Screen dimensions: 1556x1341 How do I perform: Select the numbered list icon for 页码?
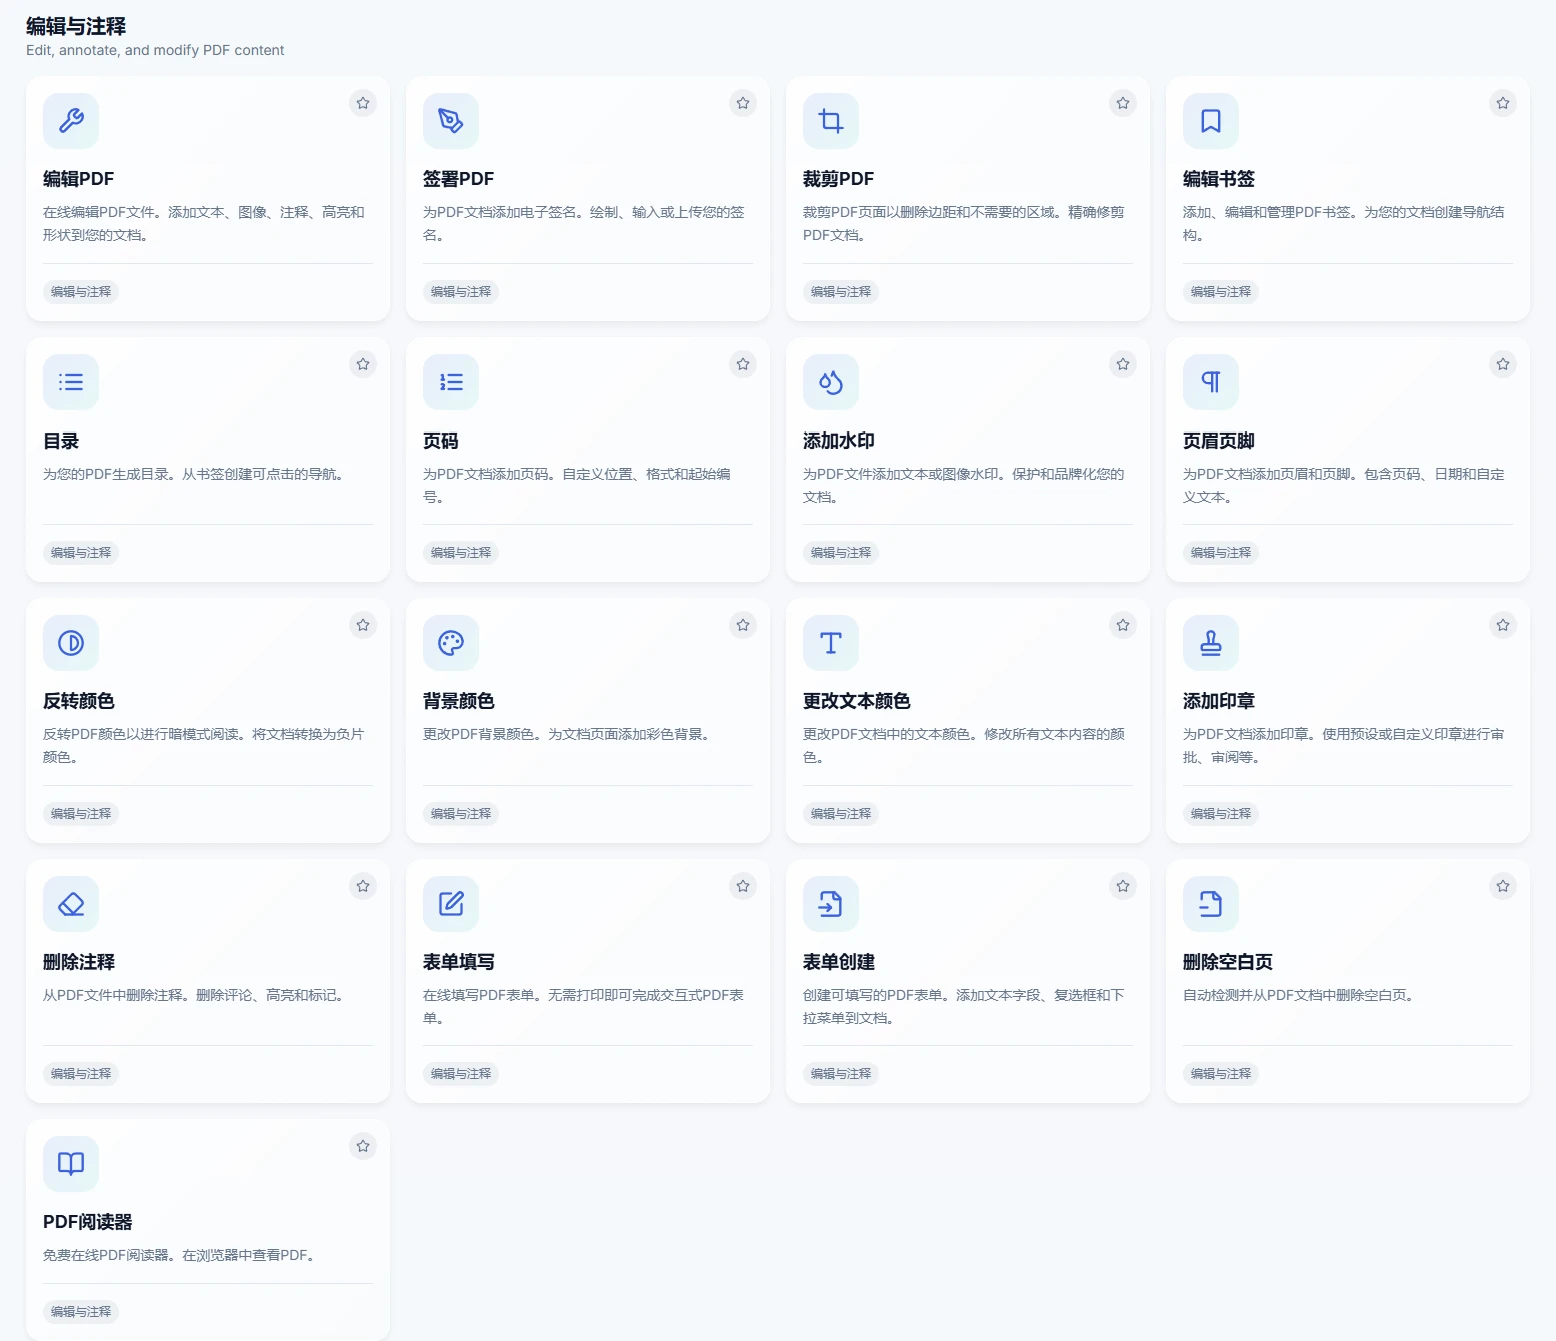point(451,382)
